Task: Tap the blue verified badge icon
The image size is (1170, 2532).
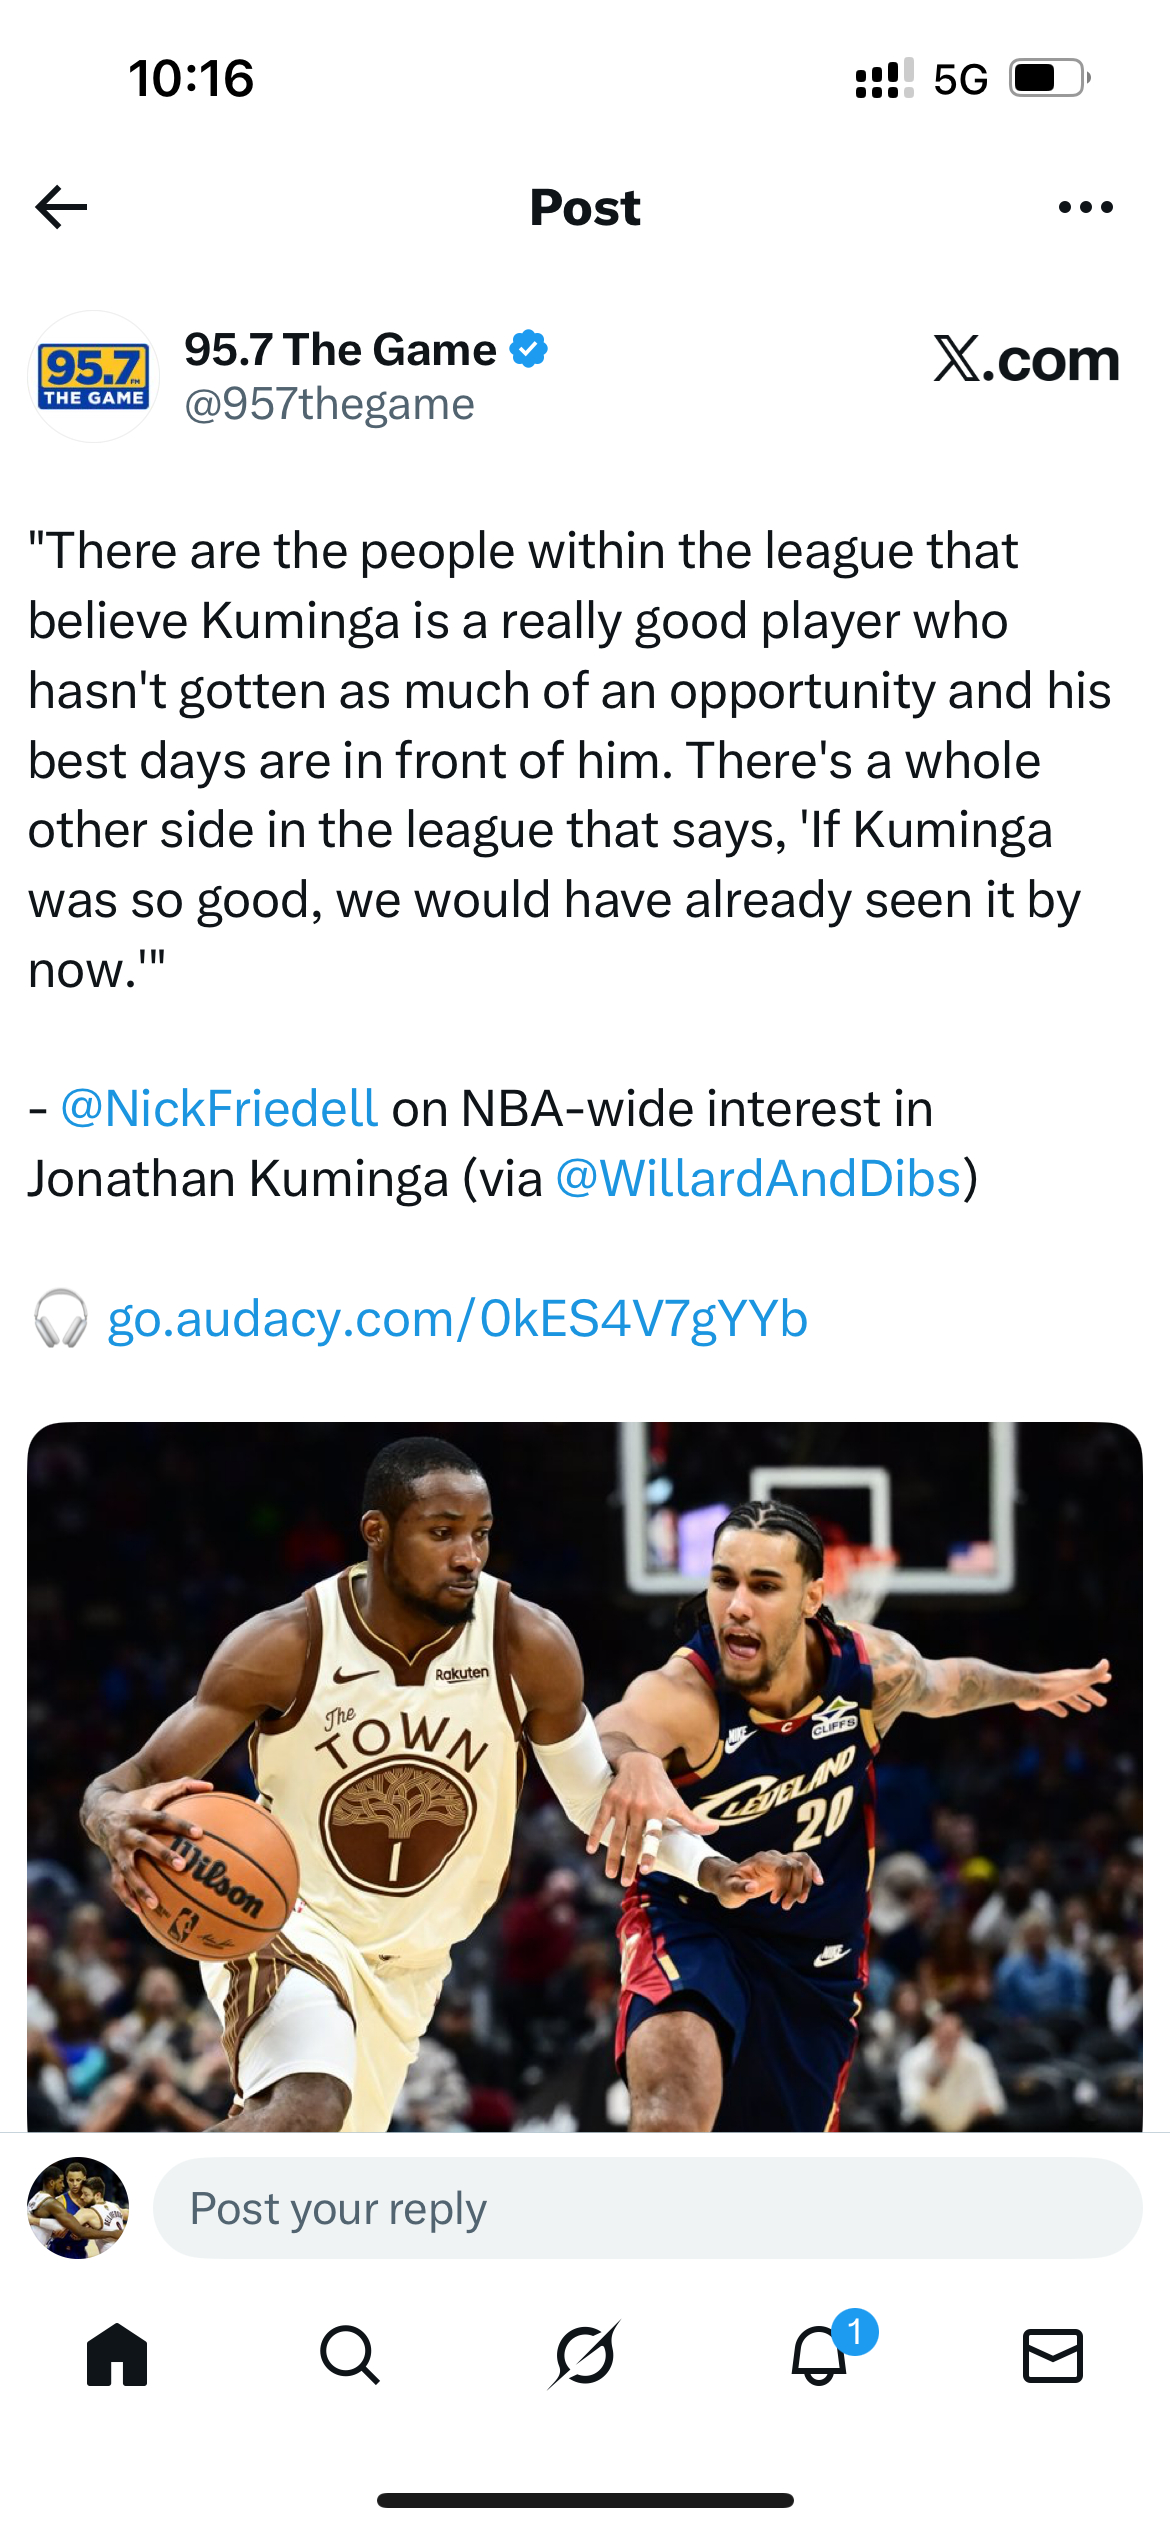Action: pos(529,349)
